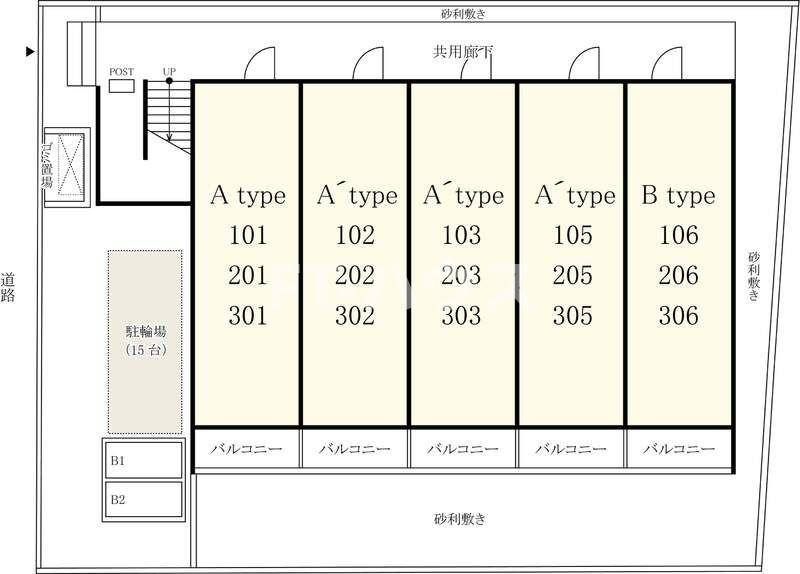The image size is (800, 574).
Task: Click room number 301
Action: 248,315
